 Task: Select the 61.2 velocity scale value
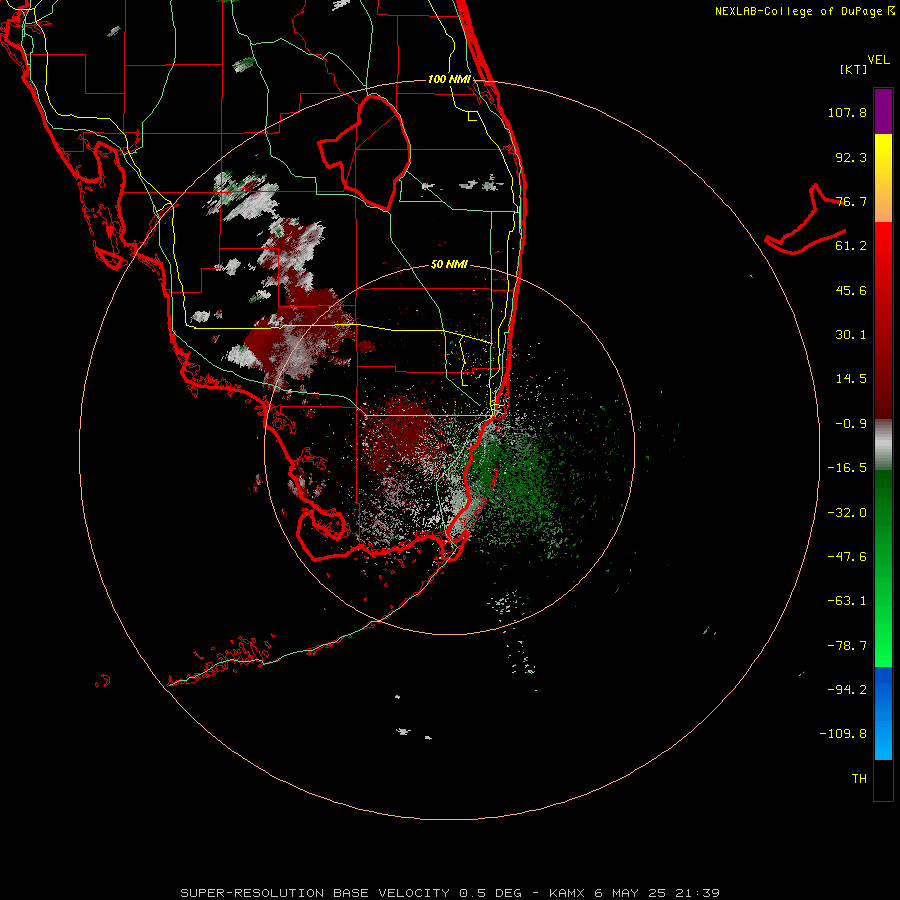851,246
